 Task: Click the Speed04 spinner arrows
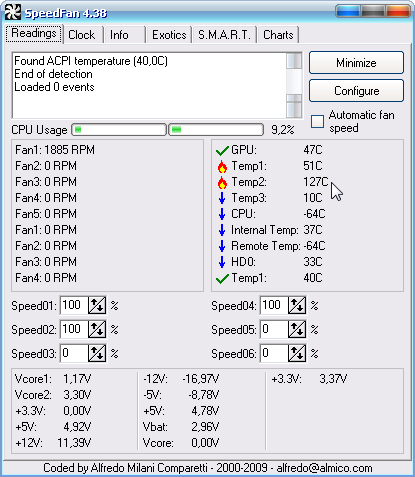coord(297,305)
